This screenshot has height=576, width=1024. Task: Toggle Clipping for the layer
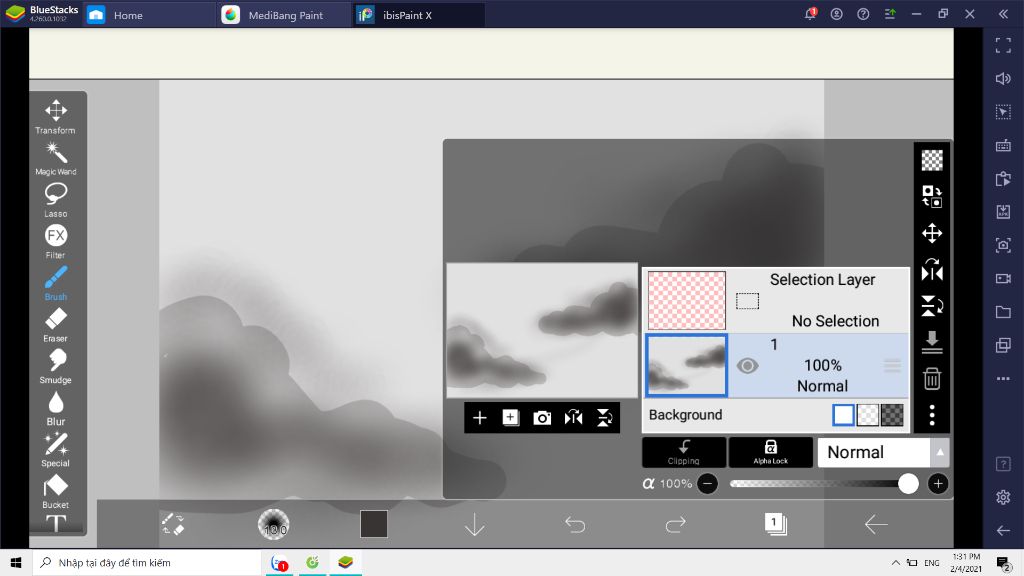click(x=684, y=452)
